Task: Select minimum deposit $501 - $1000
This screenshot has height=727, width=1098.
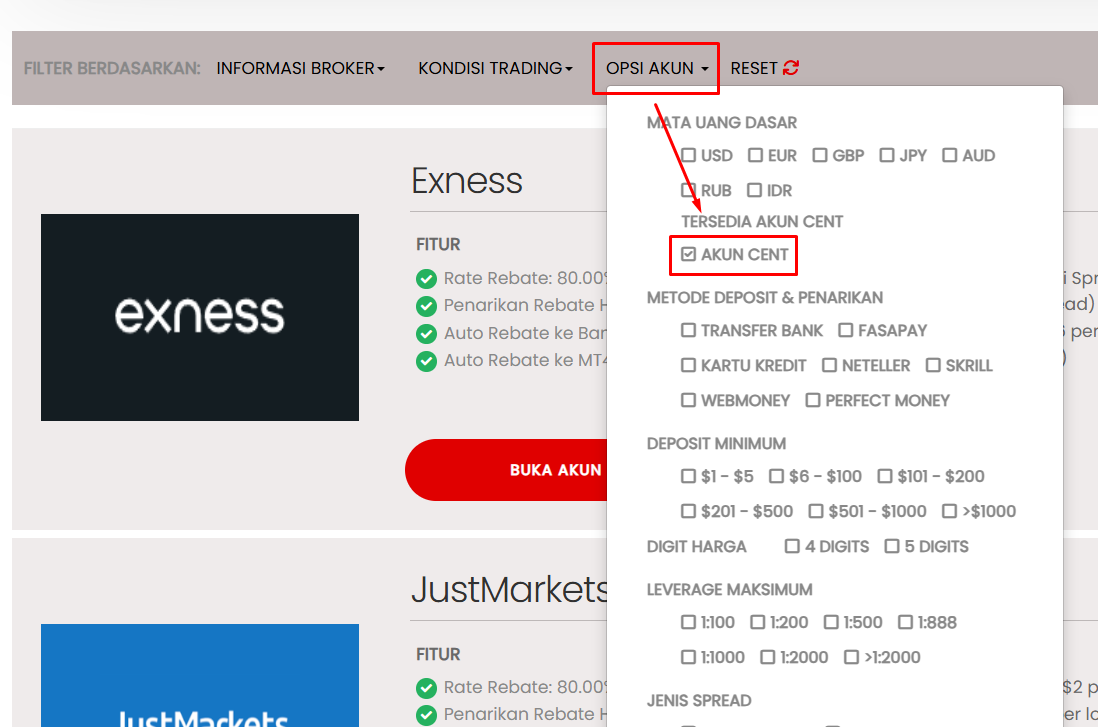Action: pyautogui.click(x=816, y=511)
